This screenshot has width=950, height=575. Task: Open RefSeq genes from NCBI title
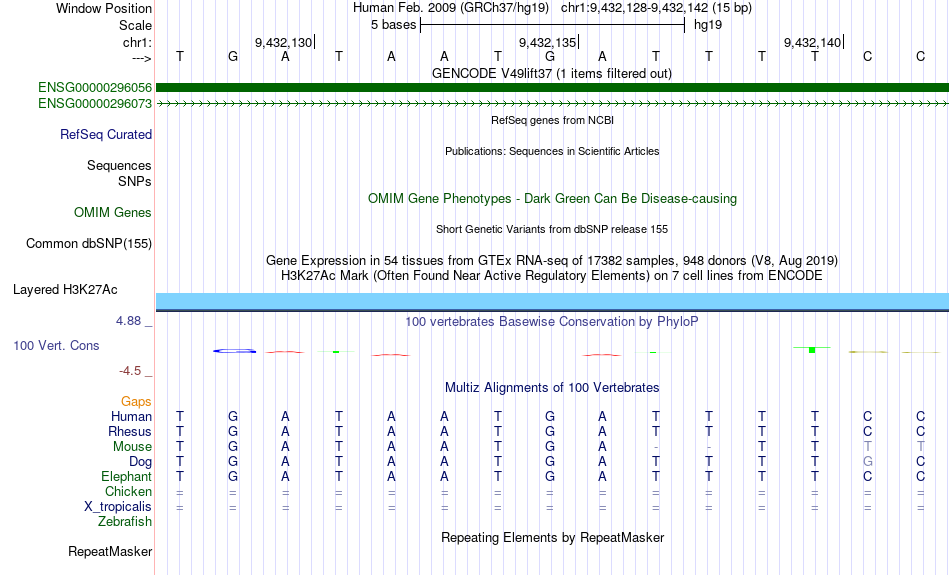(552, 120)
